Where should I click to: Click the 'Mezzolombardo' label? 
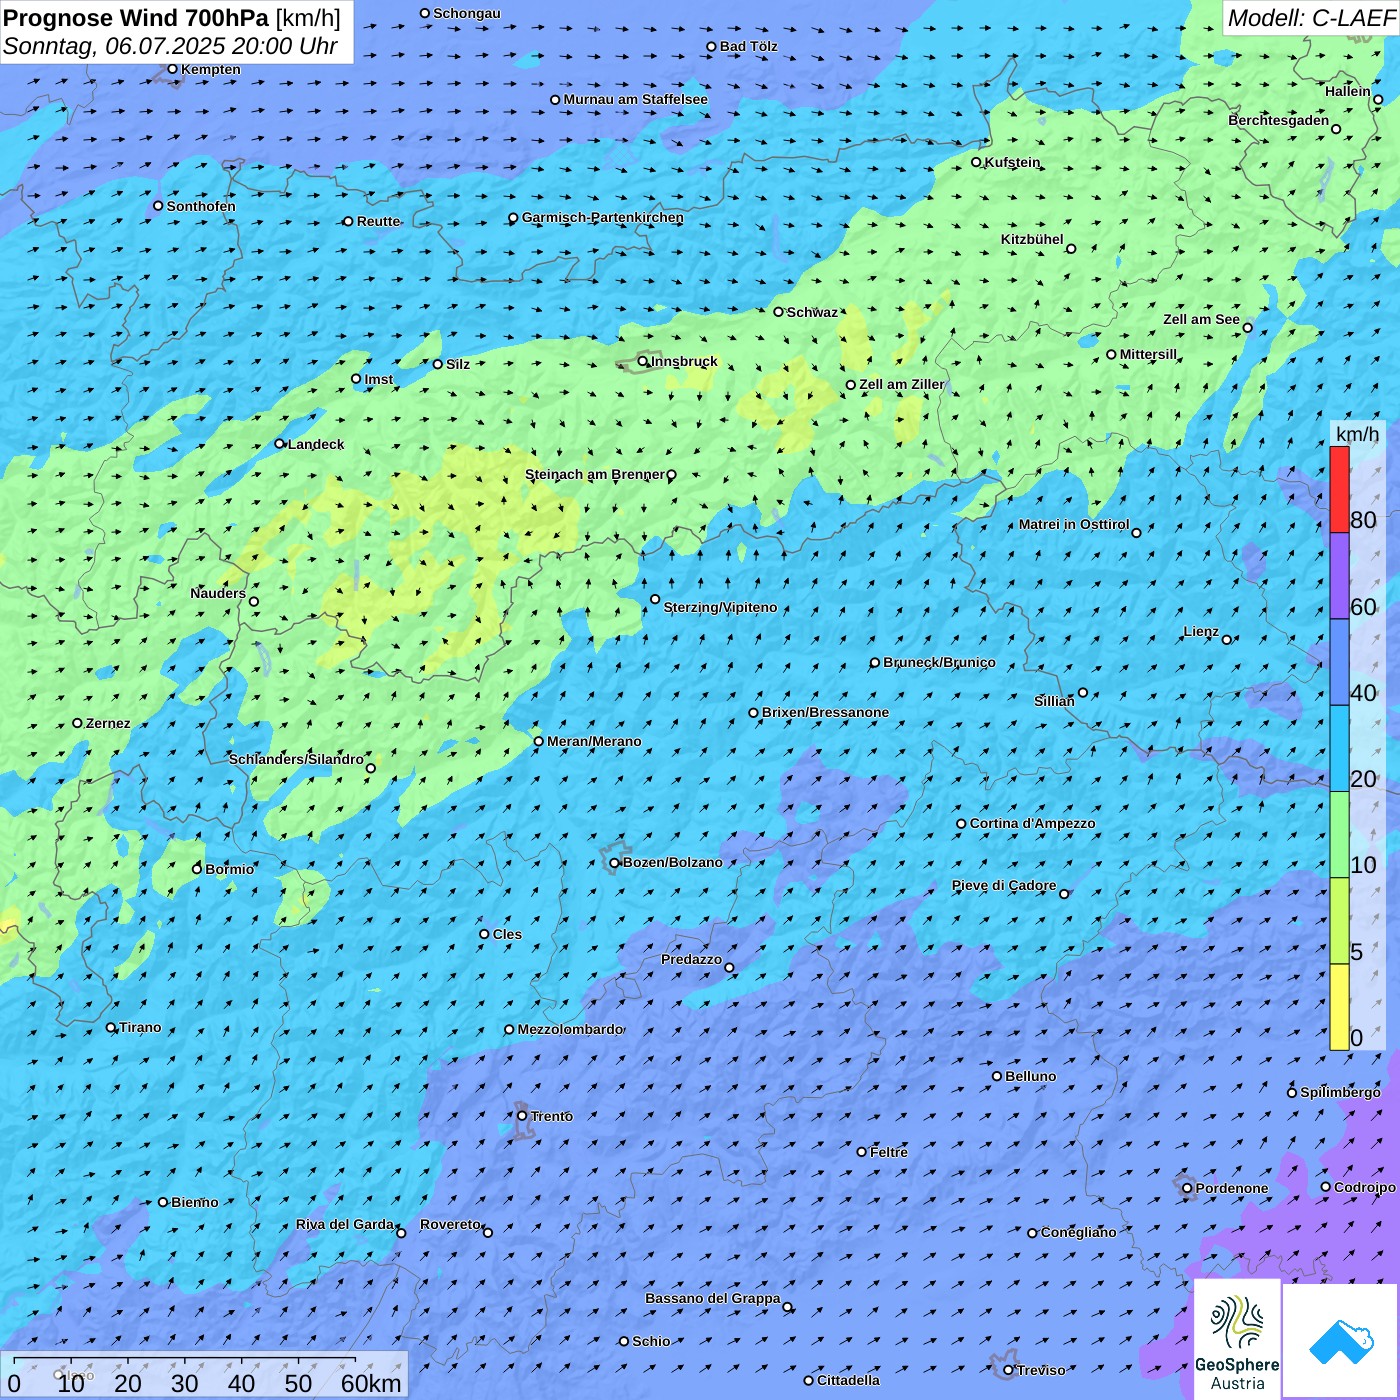[x=570, y=1029]
